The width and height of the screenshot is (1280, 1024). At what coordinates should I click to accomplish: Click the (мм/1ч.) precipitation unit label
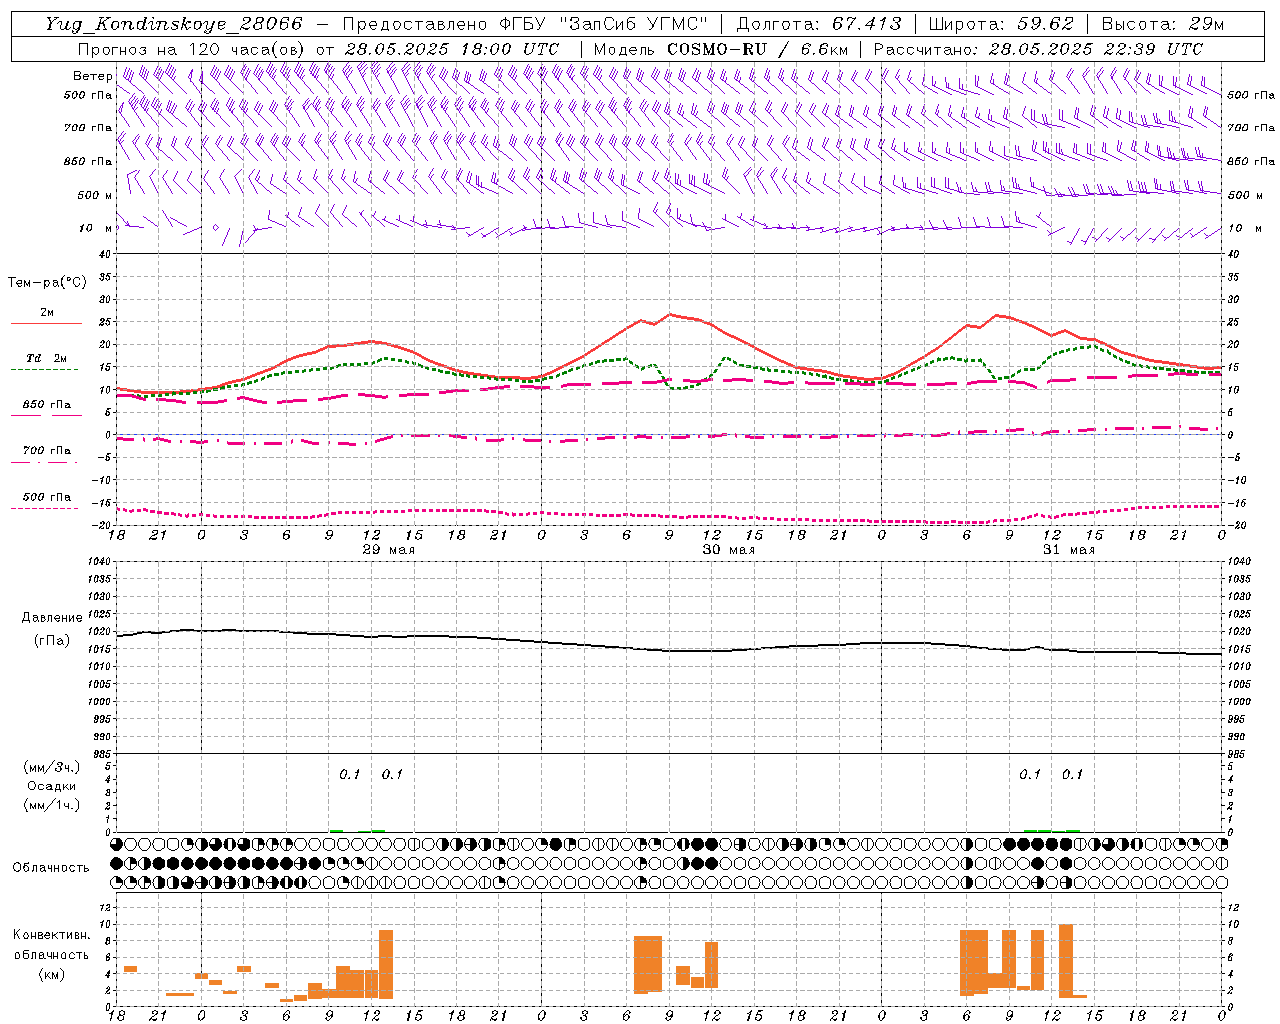click(x=52, y=805)
